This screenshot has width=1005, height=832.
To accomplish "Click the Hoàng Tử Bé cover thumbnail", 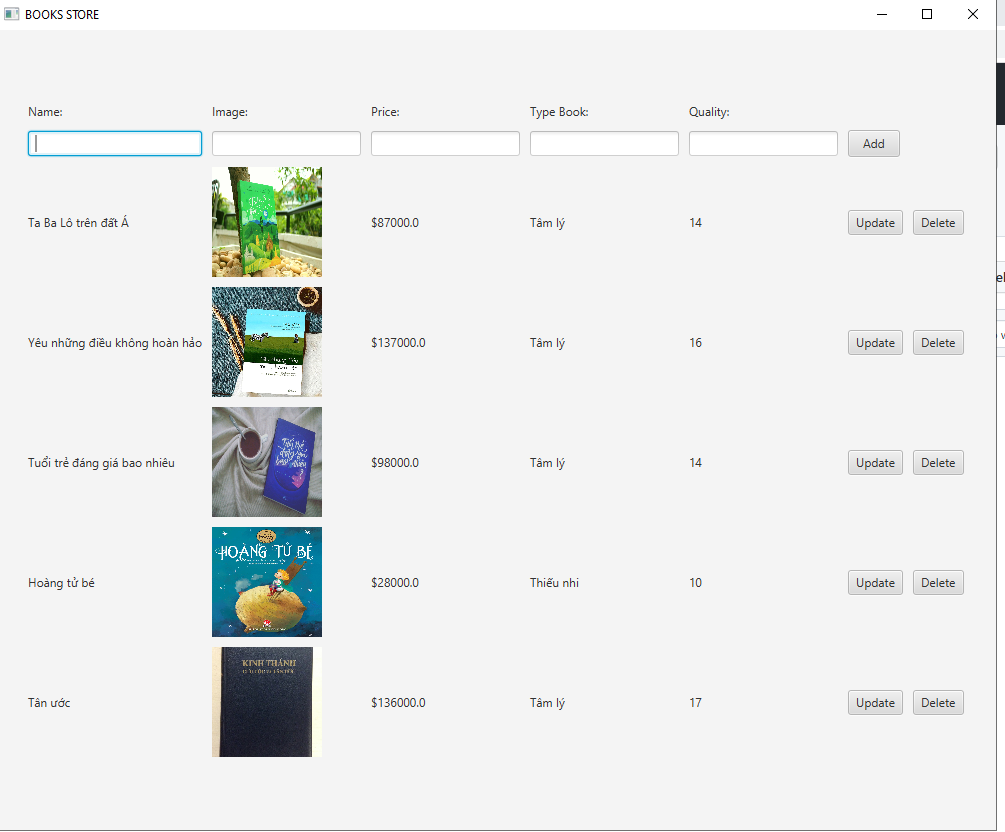I will coord(267,581).
